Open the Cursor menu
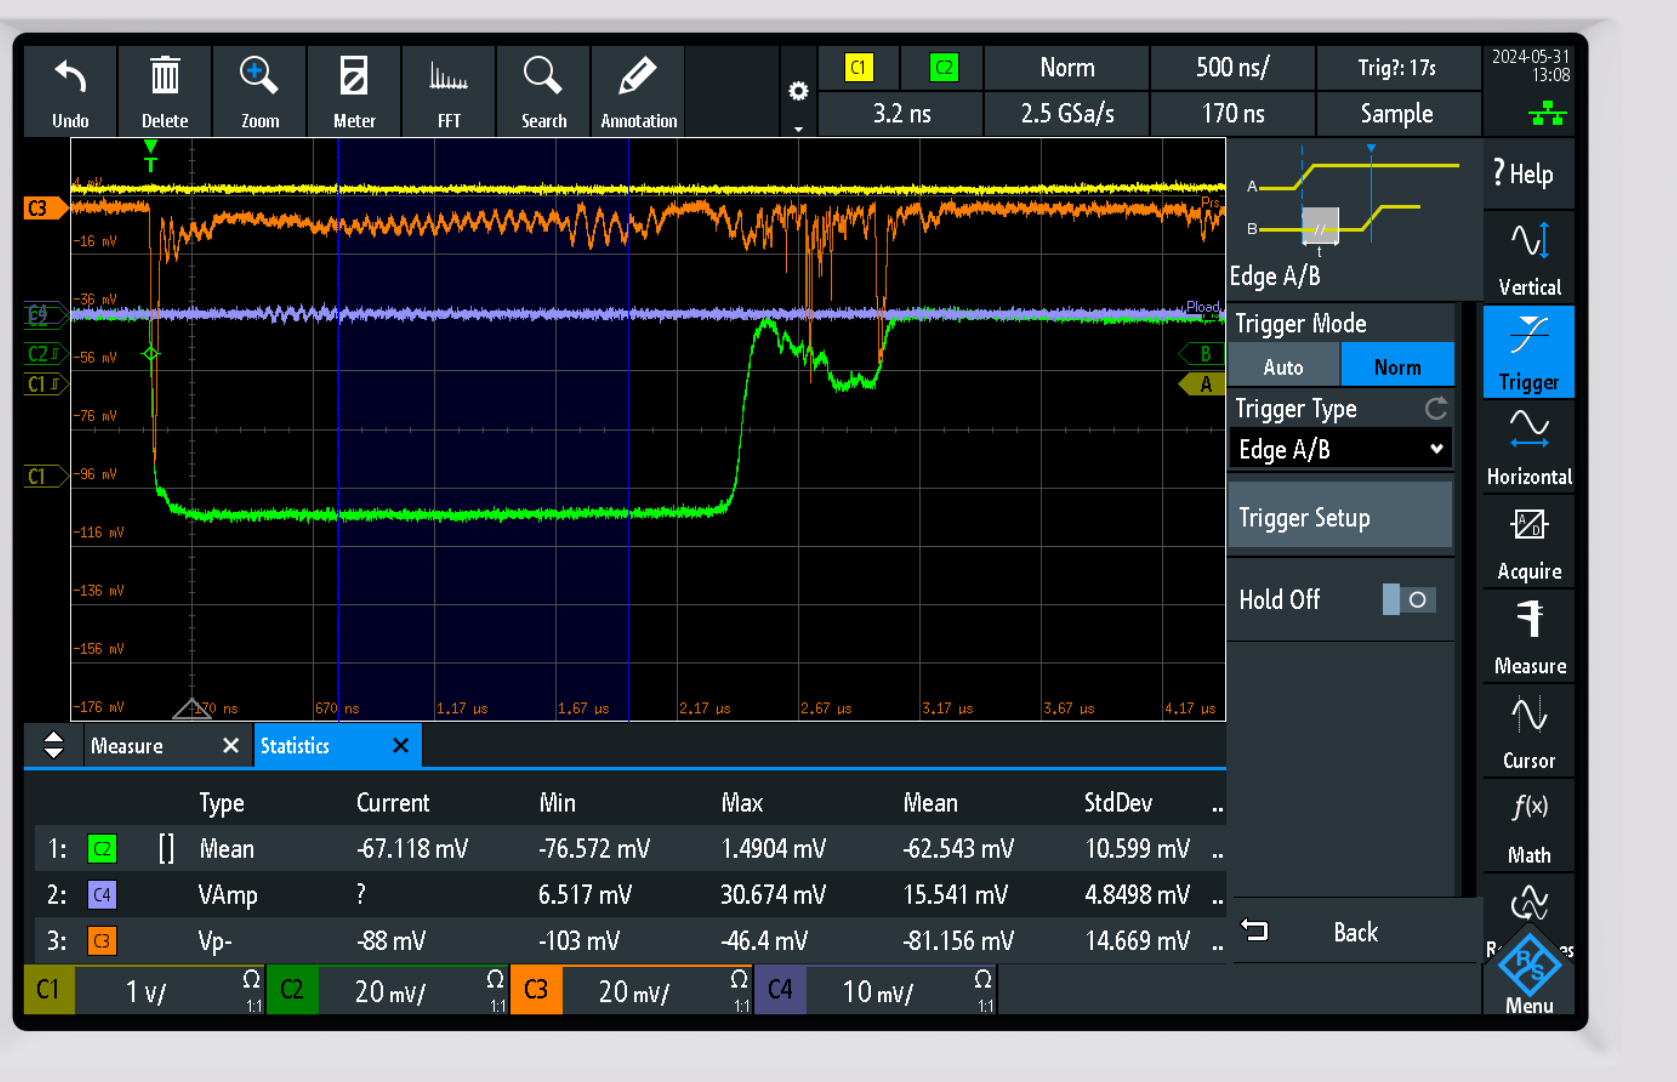Screen dimensions: 1677x1082 (x=1528, y=732)
